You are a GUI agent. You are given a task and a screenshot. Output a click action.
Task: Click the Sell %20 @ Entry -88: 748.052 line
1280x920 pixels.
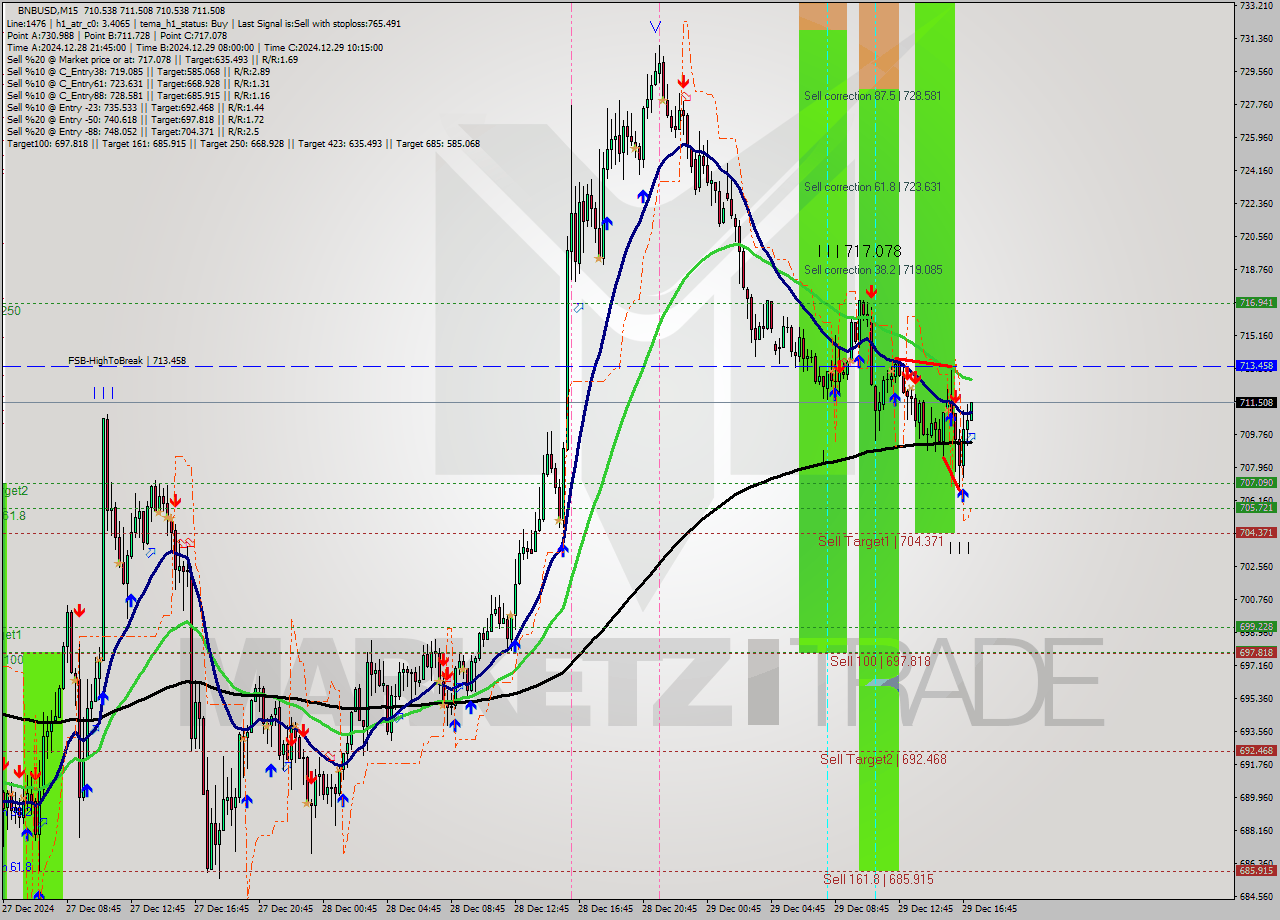point(134,131)
